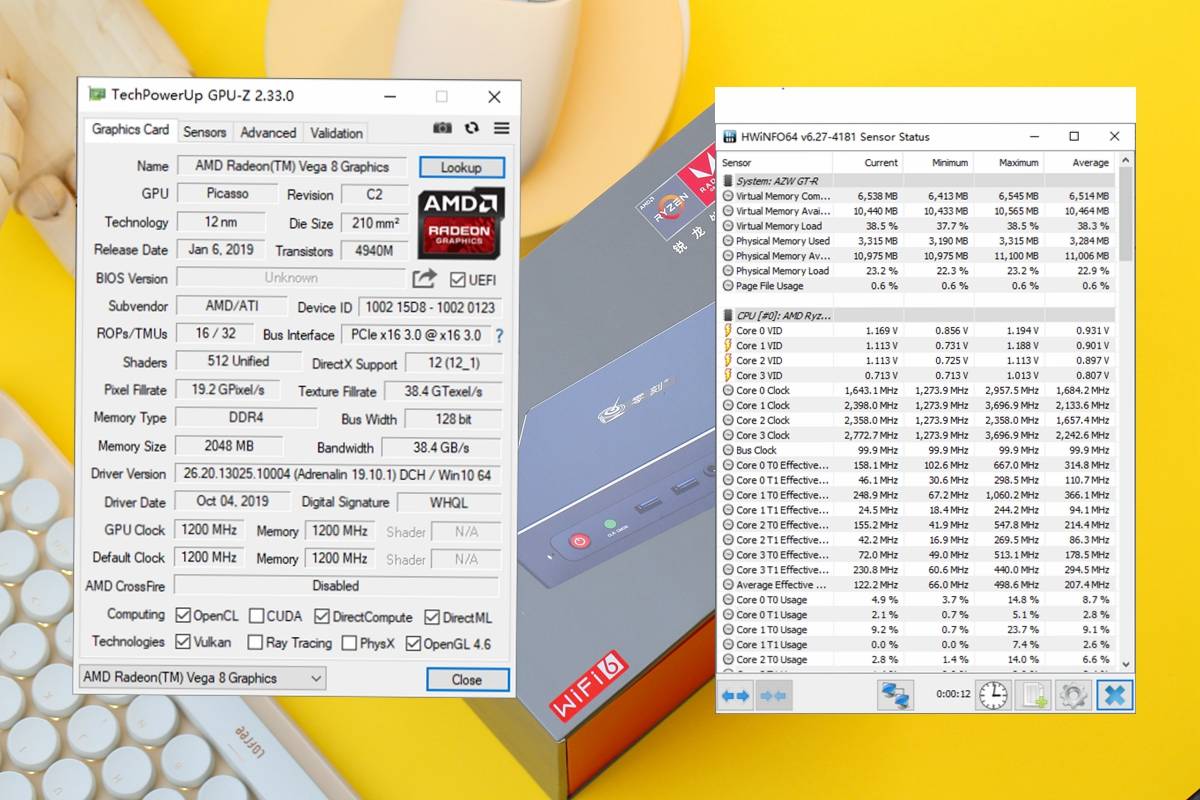The width and height of the screenshot is (1200, 800).
Task: Click the HWiNFO vertical scrollbar thumb
Action: 1126,213
